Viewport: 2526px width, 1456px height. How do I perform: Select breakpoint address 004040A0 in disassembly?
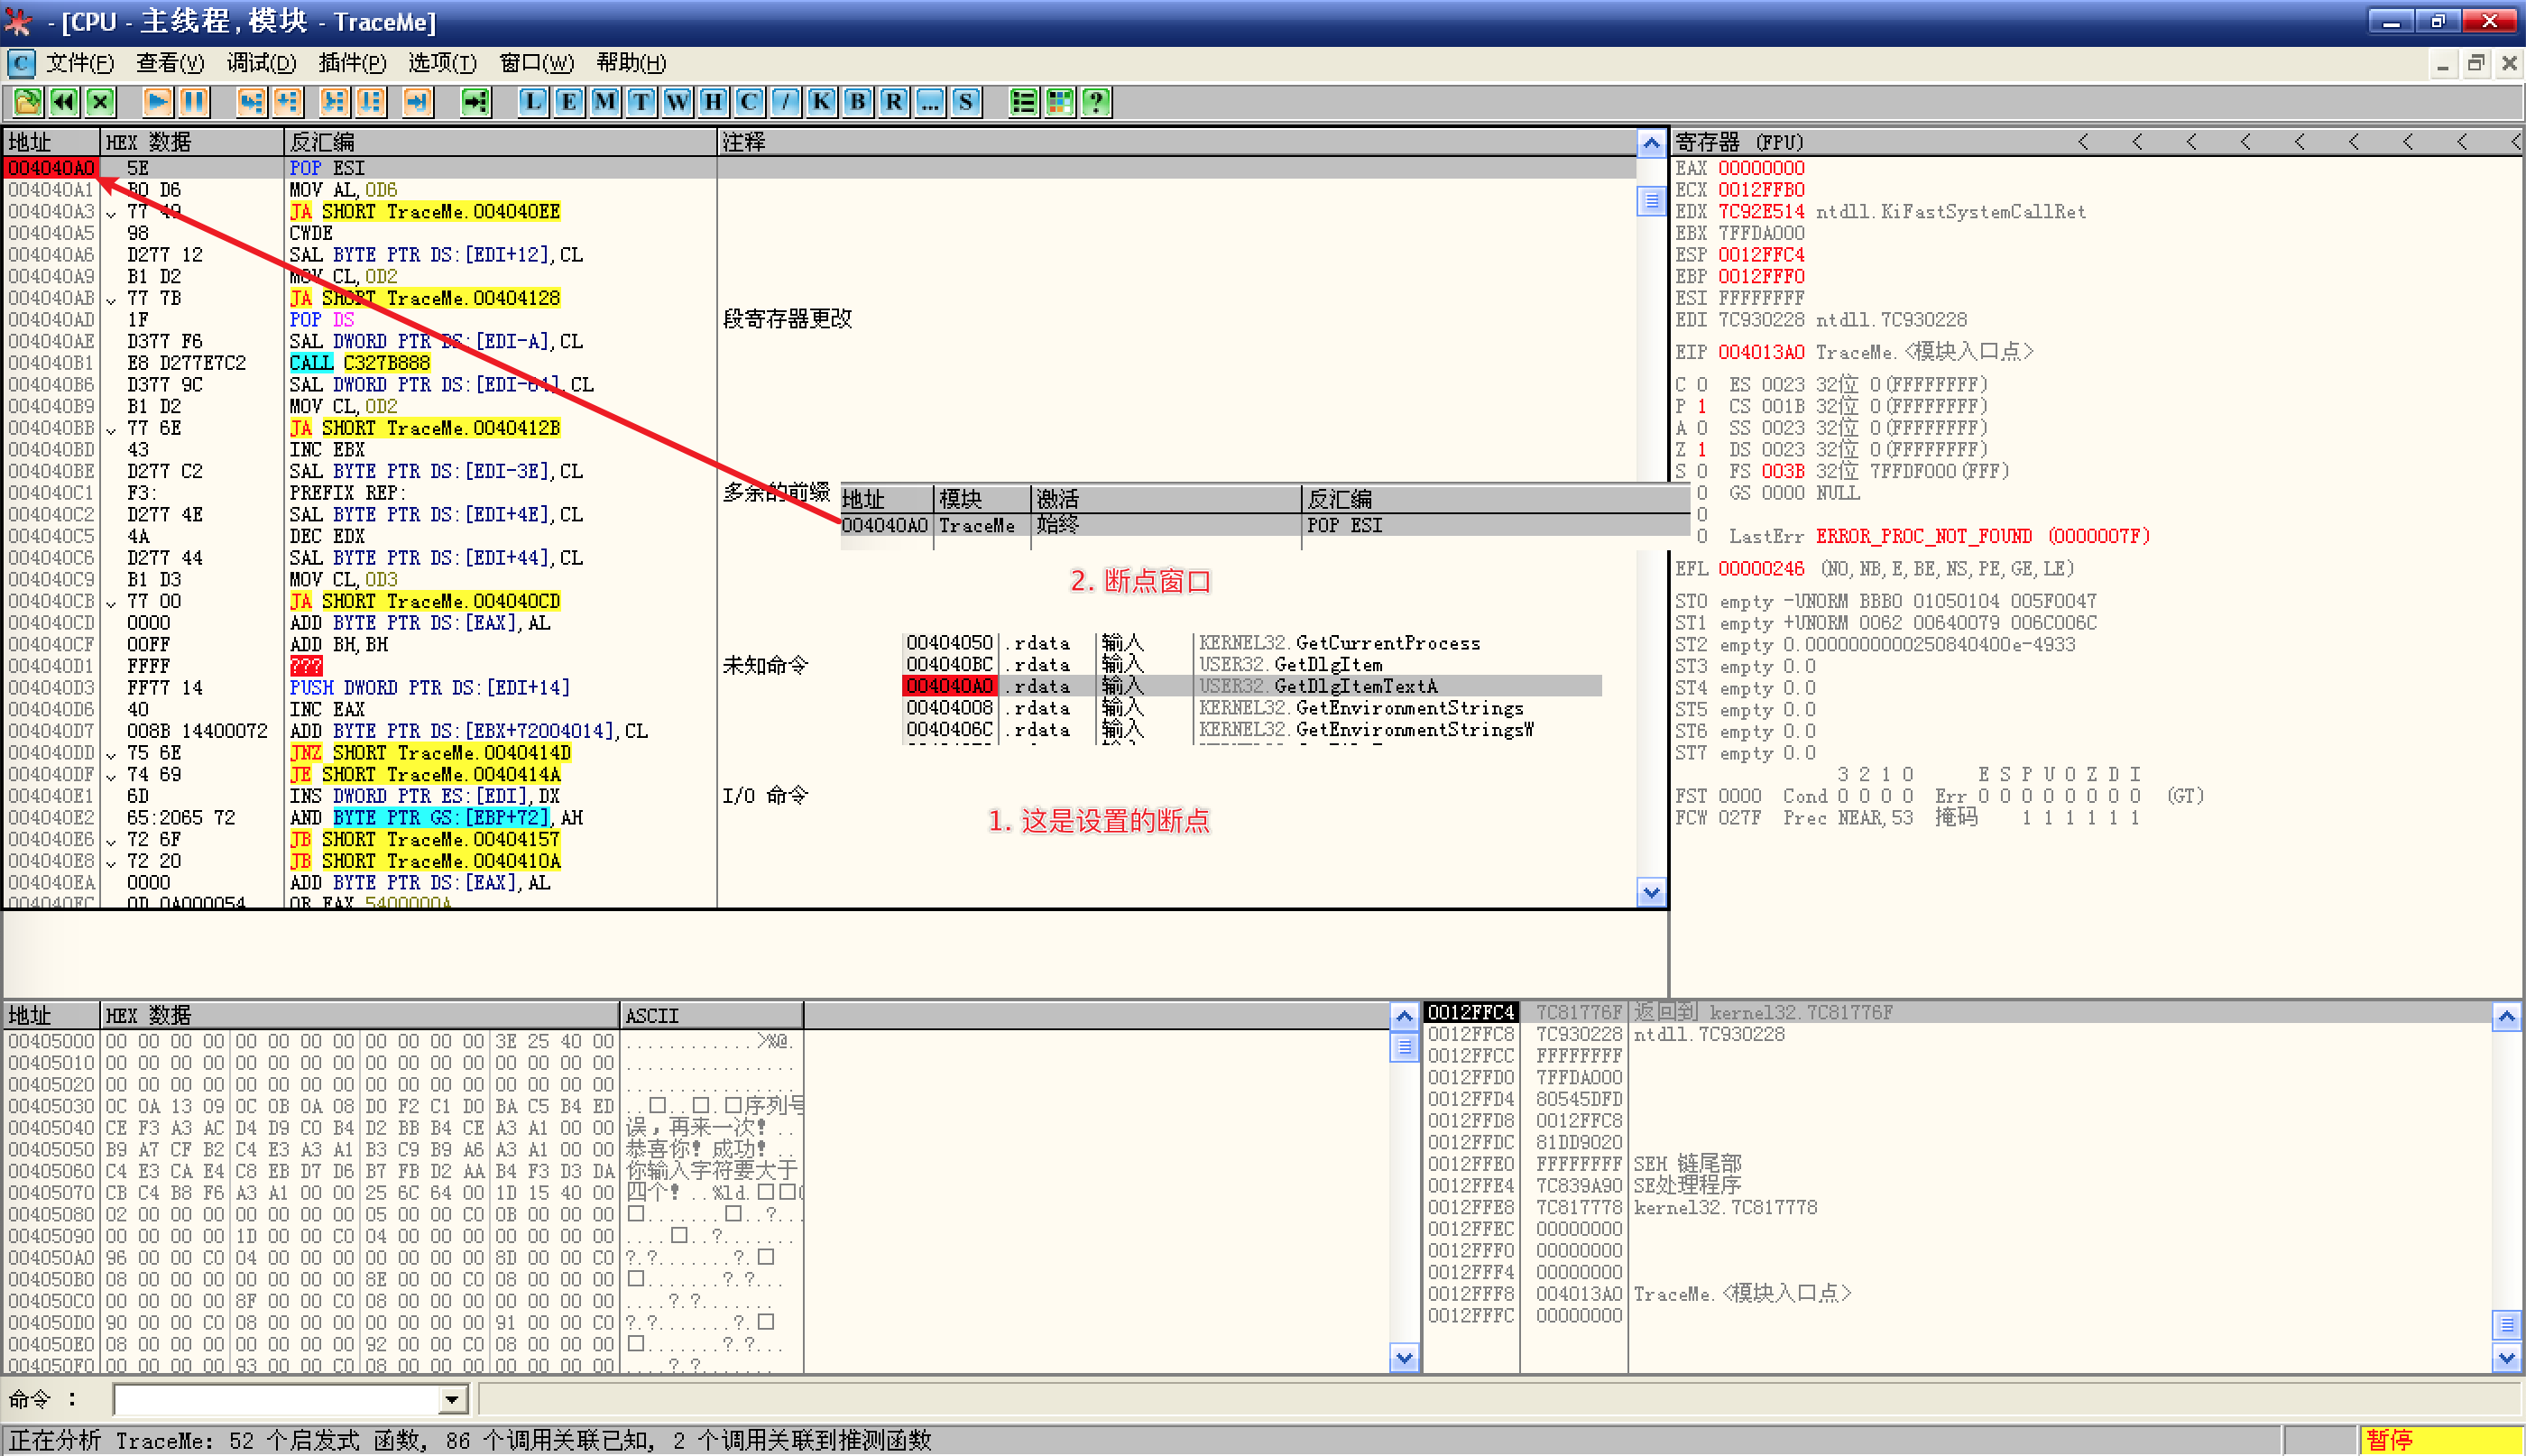pyautogui.click(x=51, y=168)
